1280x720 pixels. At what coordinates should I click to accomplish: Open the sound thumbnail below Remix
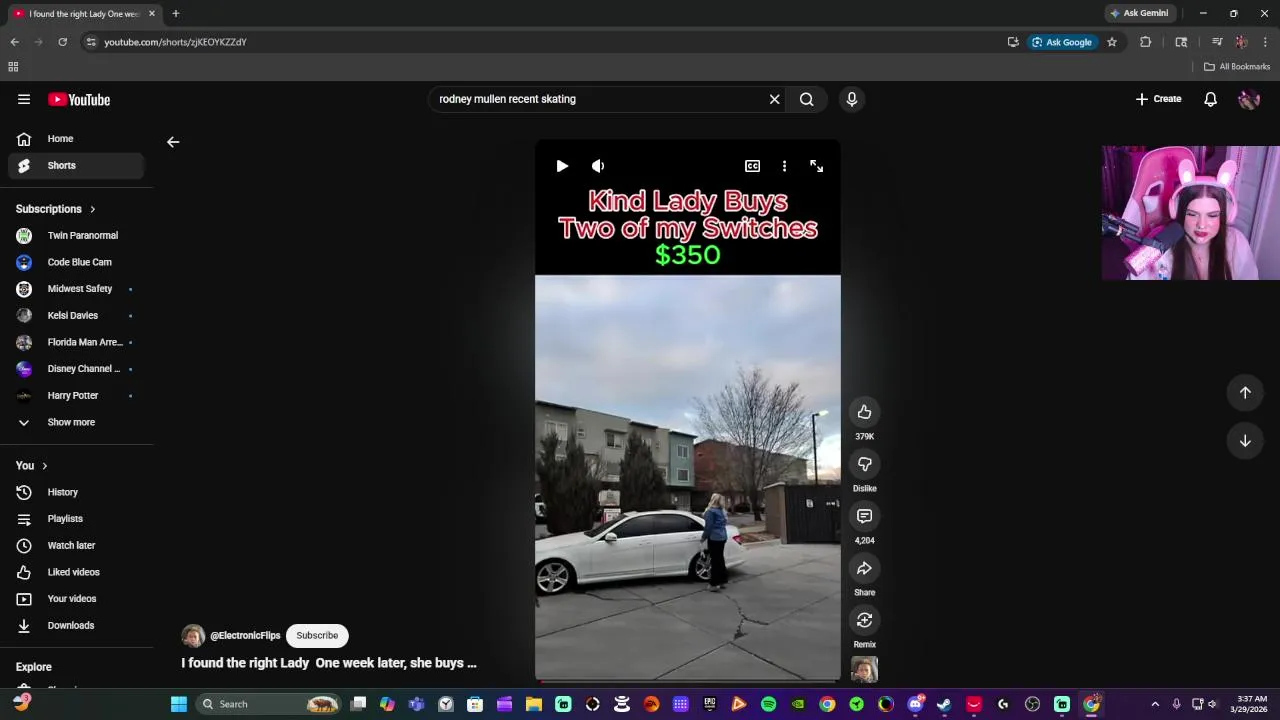point(864,669)
